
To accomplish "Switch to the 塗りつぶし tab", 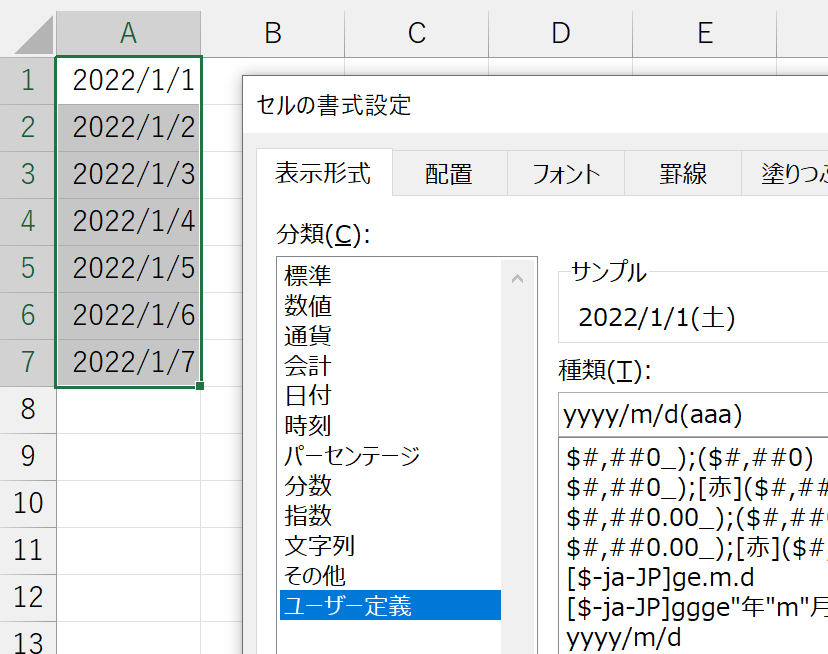I will pos(785,174).
